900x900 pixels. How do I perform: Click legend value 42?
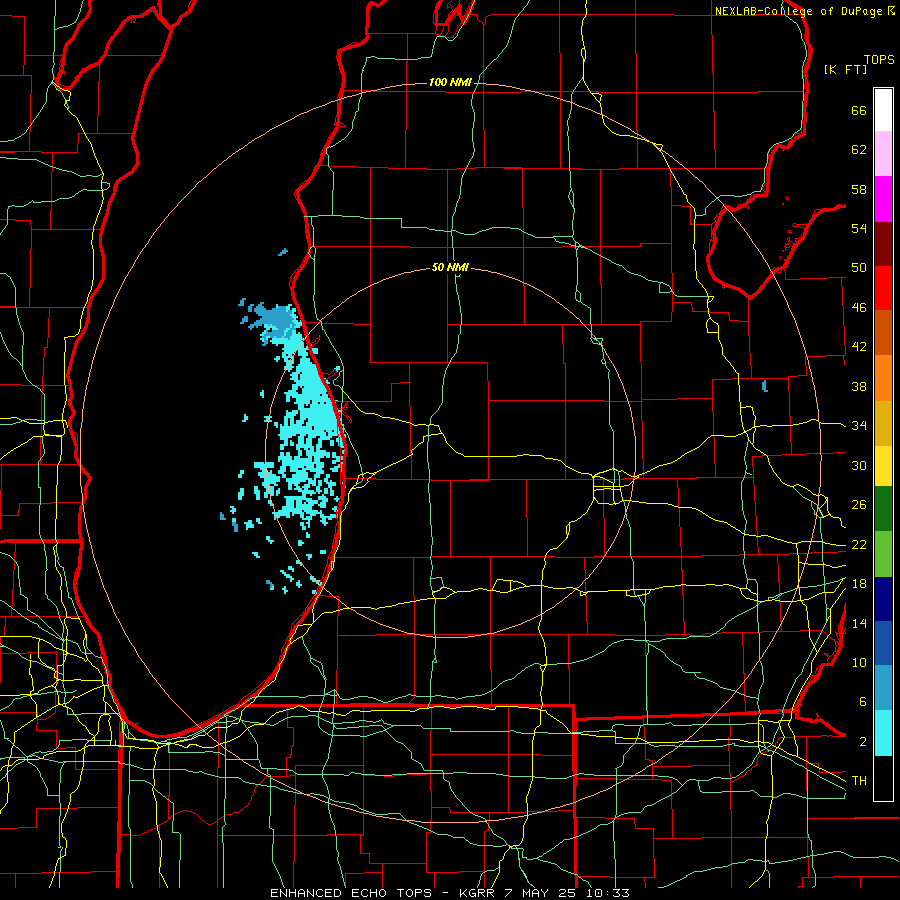pyautogui.click(x=859, y=347)
